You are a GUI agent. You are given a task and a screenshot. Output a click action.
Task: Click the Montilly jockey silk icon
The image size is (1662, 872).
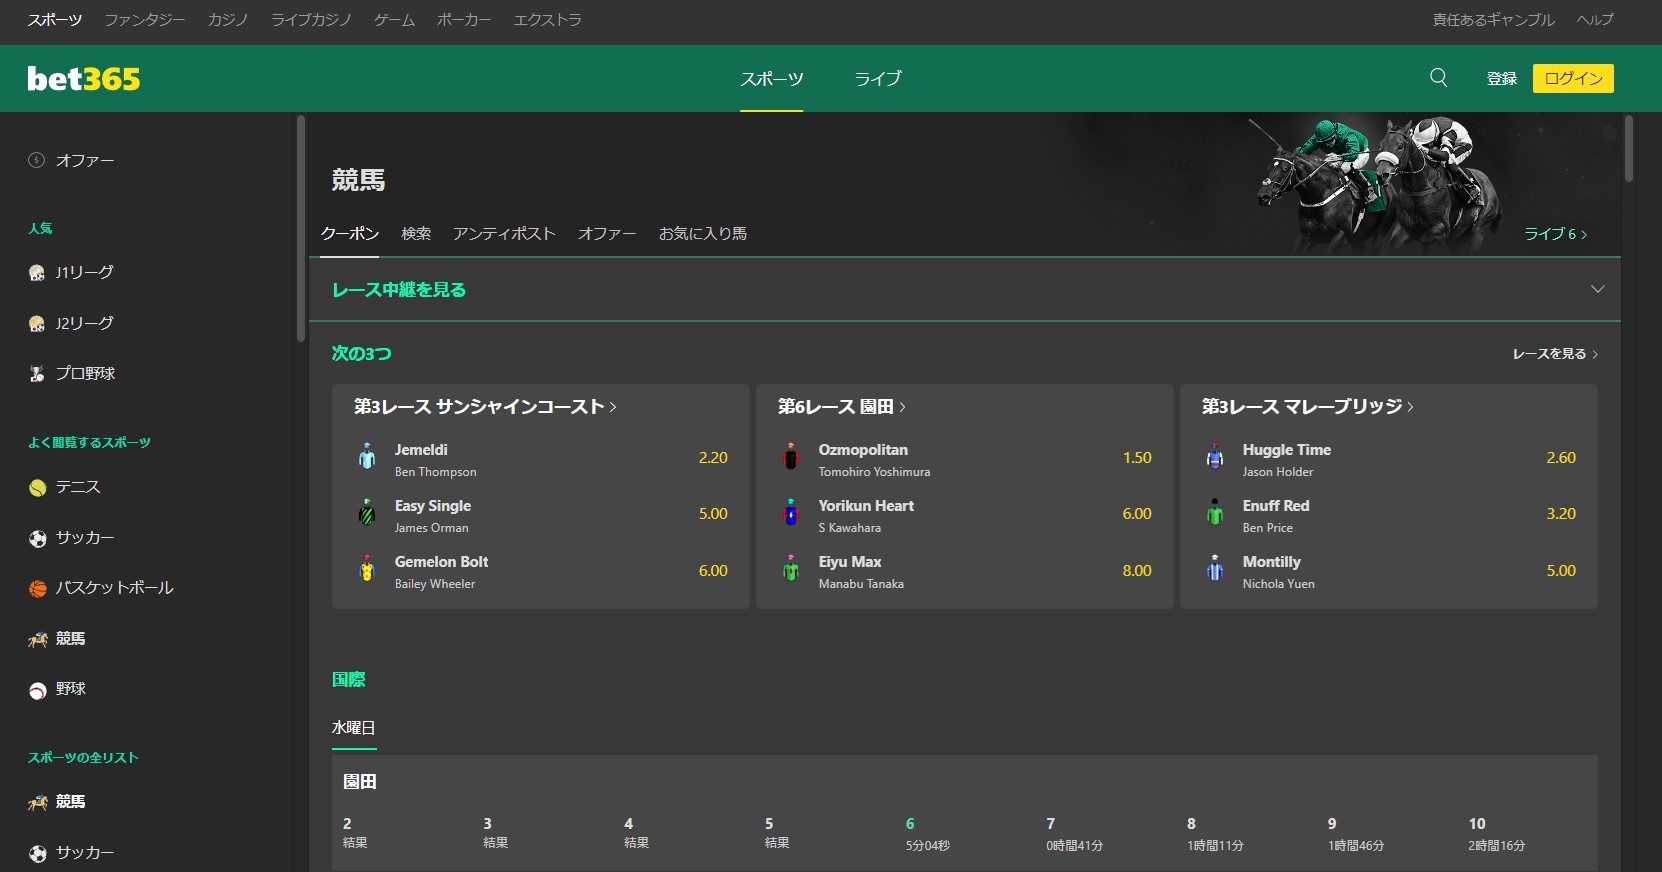(x=1215, y=569)
